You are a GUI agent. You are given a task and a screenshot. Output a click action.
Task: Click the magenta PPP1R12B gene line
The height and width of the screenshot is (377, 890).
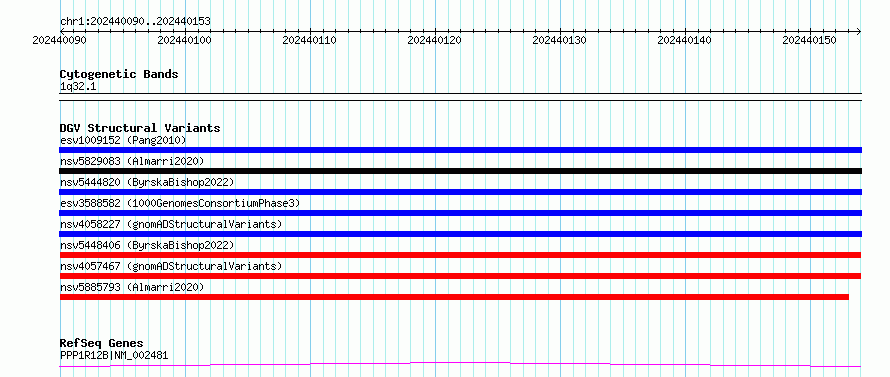pos(460,364)
